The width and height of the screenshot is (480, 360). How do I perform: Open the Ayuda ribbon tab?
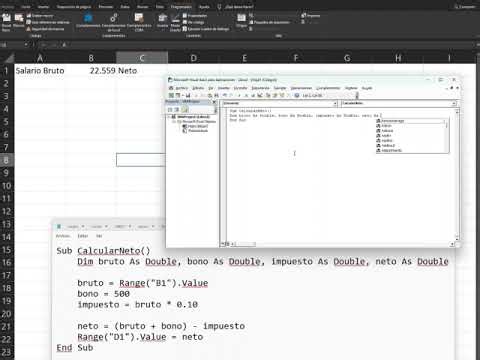coord(204,6)
